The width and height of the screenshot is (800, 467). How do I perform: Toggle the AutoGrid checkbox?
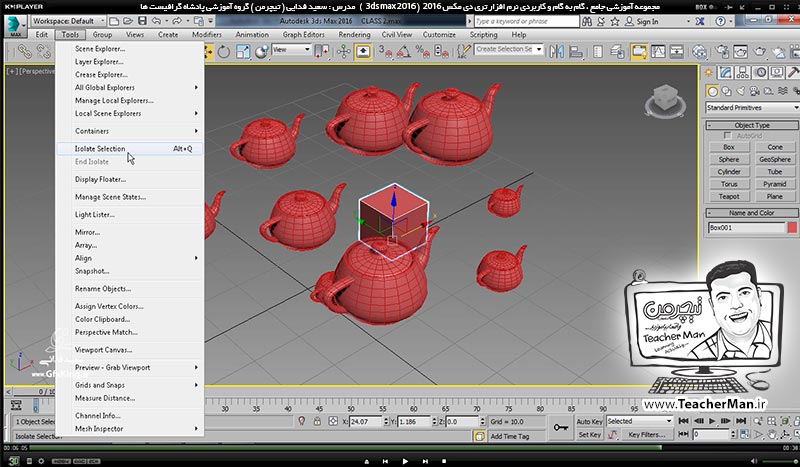pyautogui.click(x=728, y=135)
